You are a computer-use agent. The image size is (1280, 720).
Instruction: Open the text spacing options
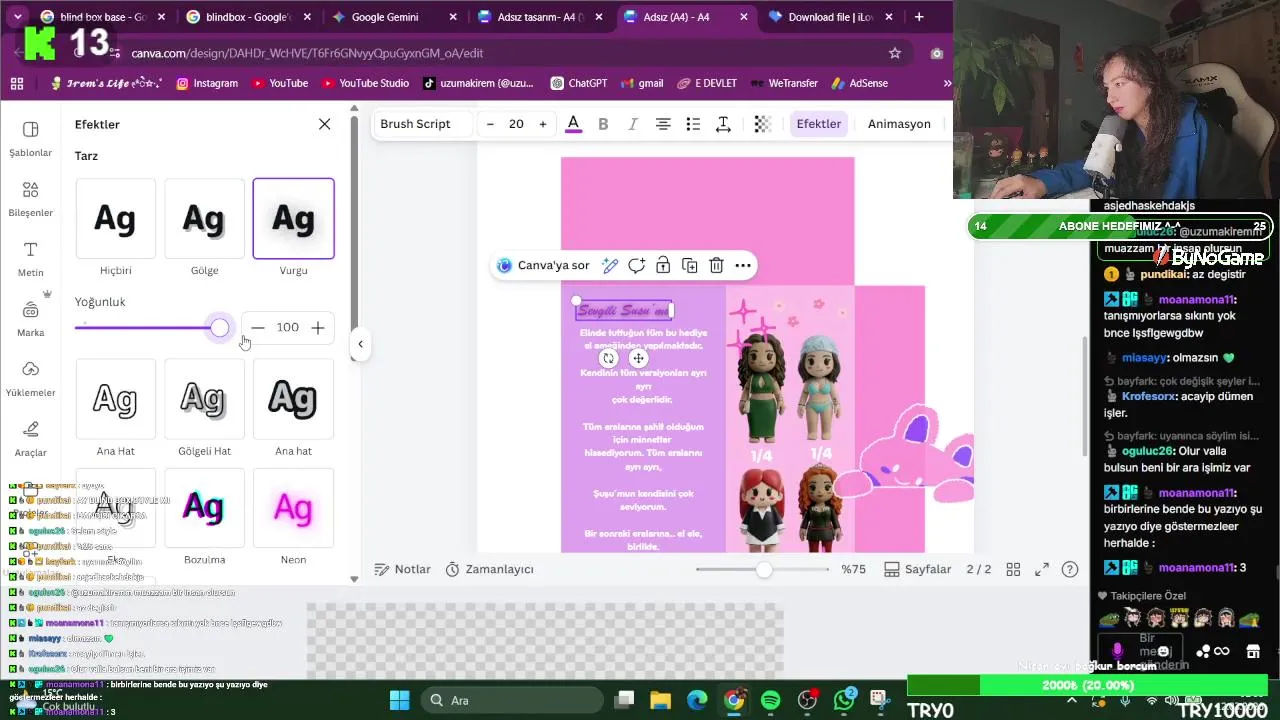[x=723, y=124]
